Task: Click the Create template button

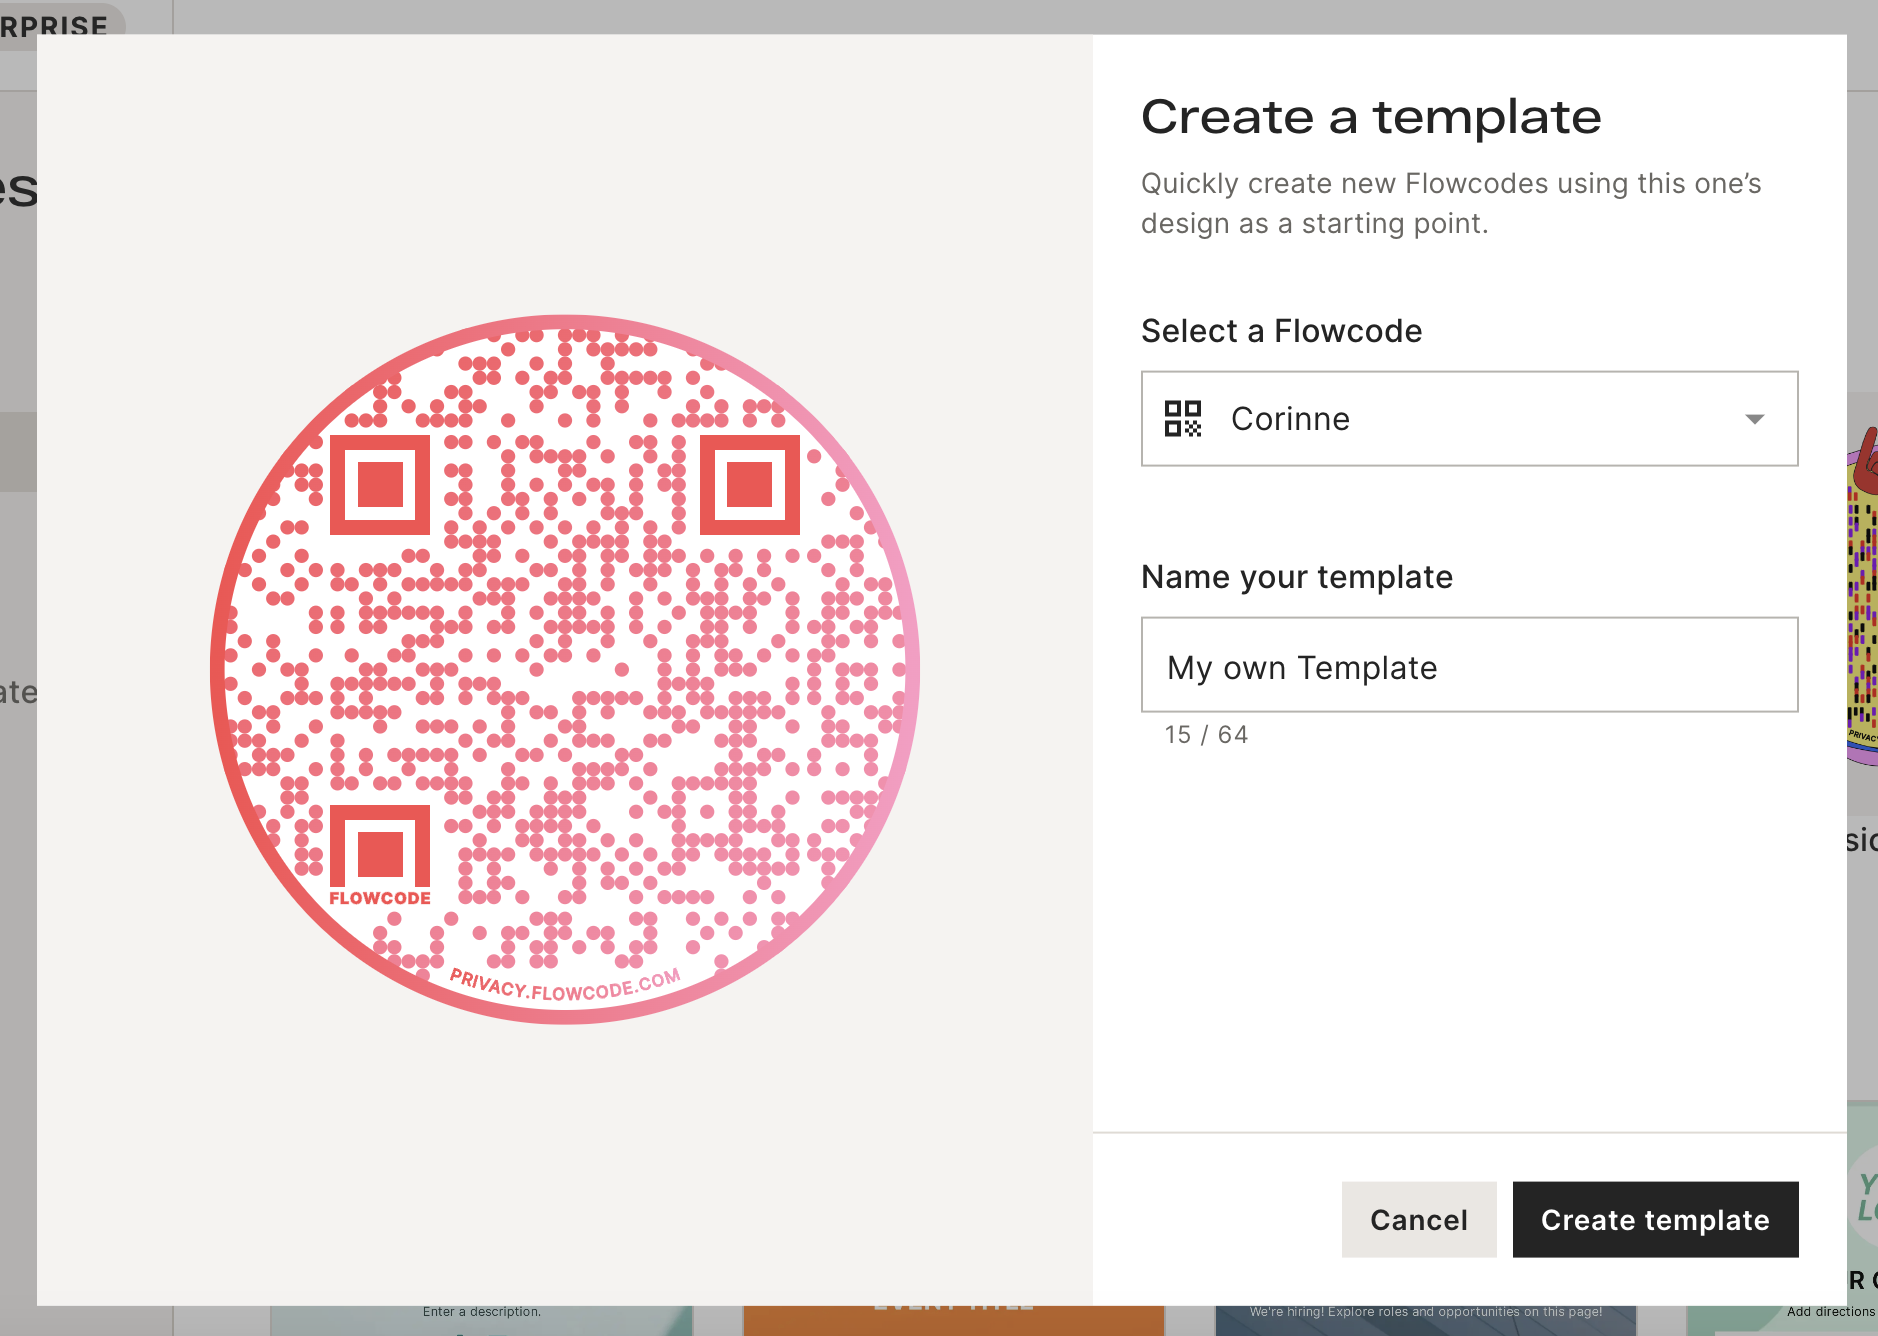Action: tap(1655, 1220)
